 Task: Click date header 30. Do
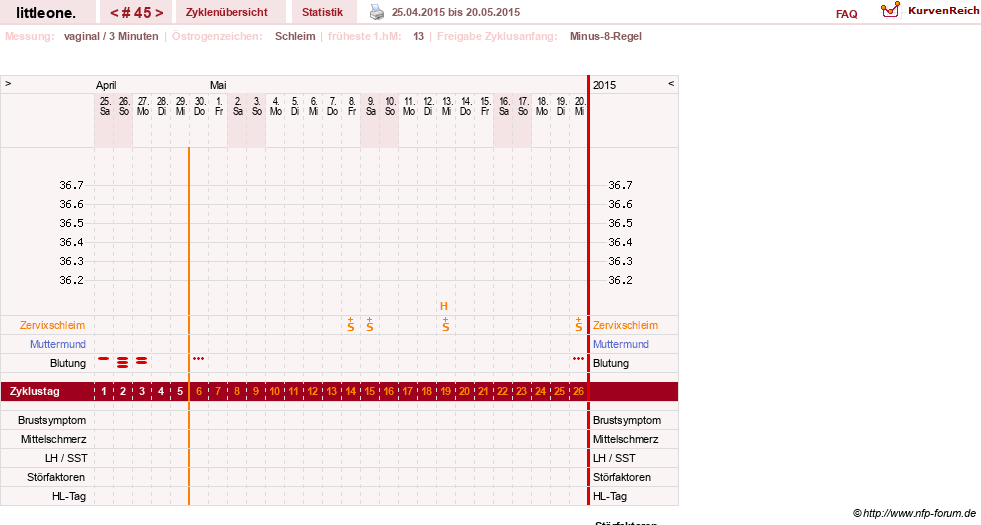200,106
